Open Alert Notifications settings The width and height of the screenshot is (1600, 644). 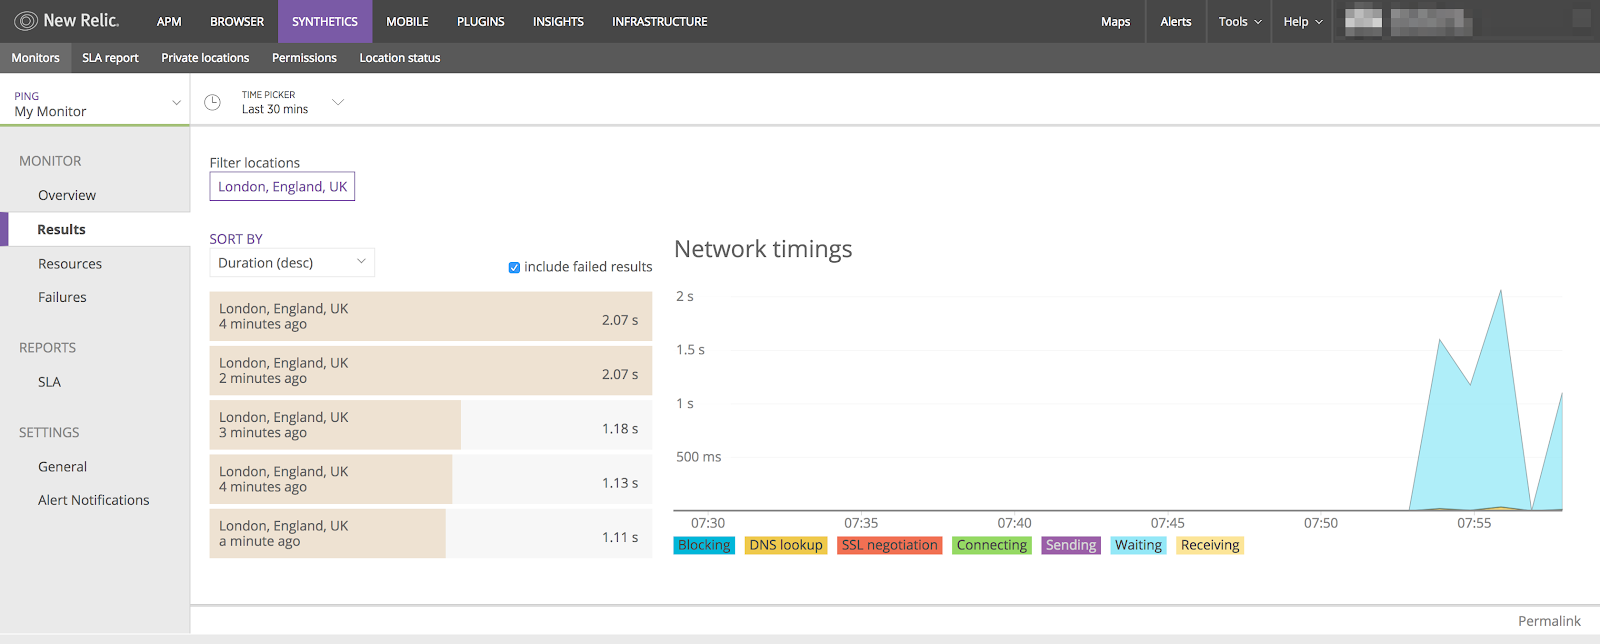93,500
